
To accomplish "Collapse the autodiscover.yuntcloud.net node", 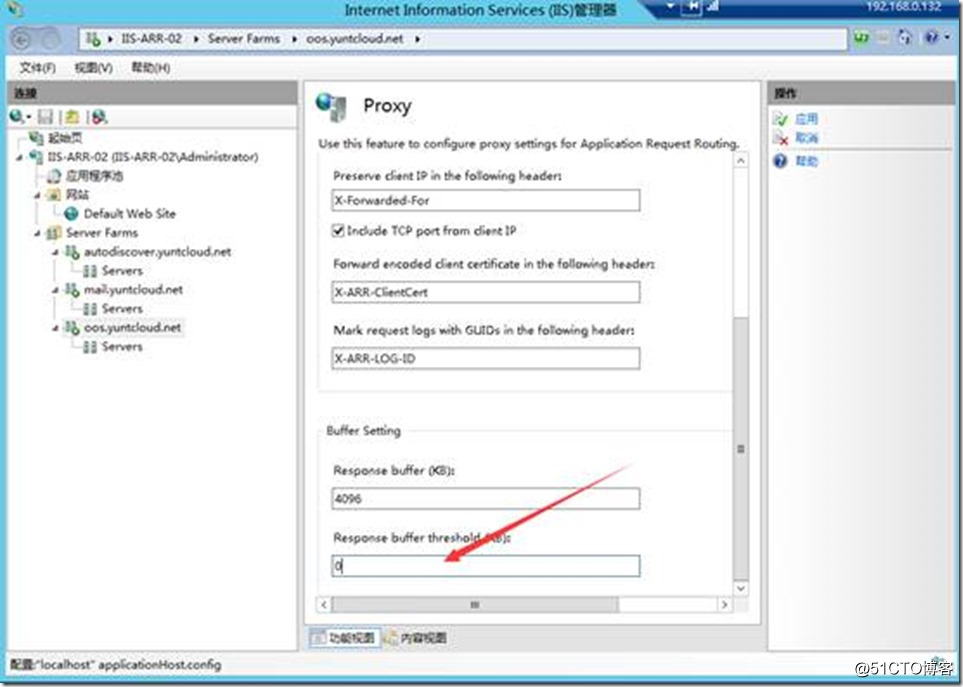I will [x=55, y=253].
